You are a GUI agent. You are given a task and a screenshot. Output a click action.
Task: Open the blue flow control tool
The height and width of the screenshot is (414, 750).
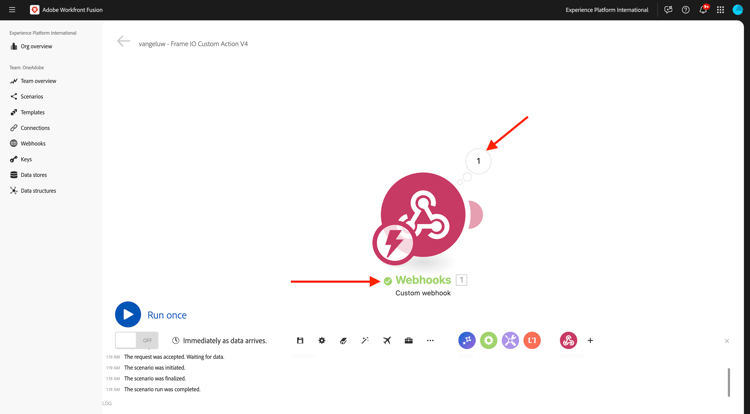tap(467, 340)
